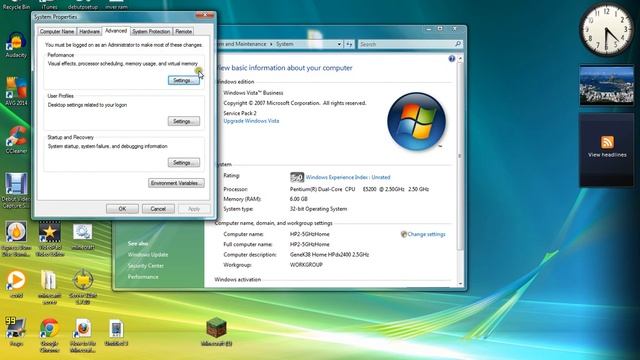Open Debut Video Capture desktop shortcut
The image size is (640, 360).
(16, 190)
